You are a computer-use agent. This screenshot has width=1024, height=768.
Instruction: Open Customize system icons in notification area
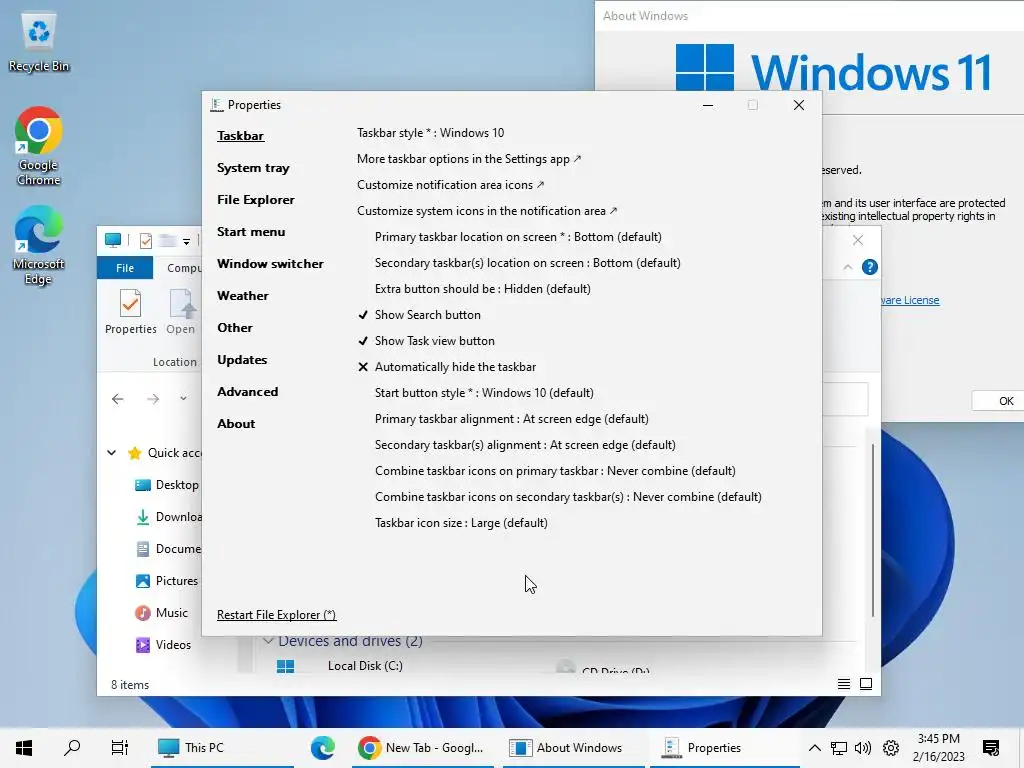(487, 211)
